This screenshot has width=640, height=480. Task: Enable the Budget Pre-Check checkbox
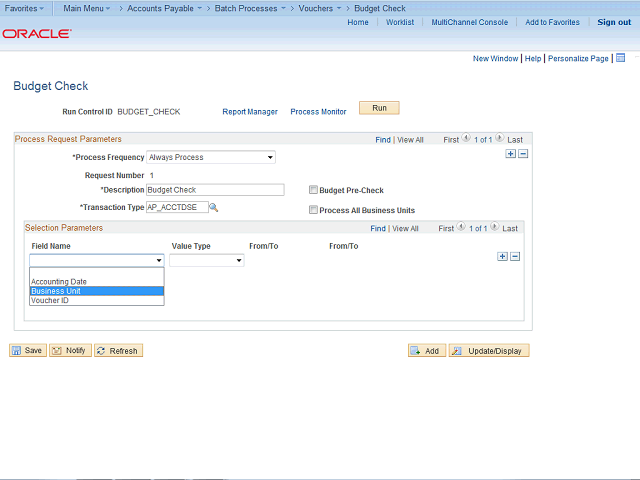click(x=313, y=190)
